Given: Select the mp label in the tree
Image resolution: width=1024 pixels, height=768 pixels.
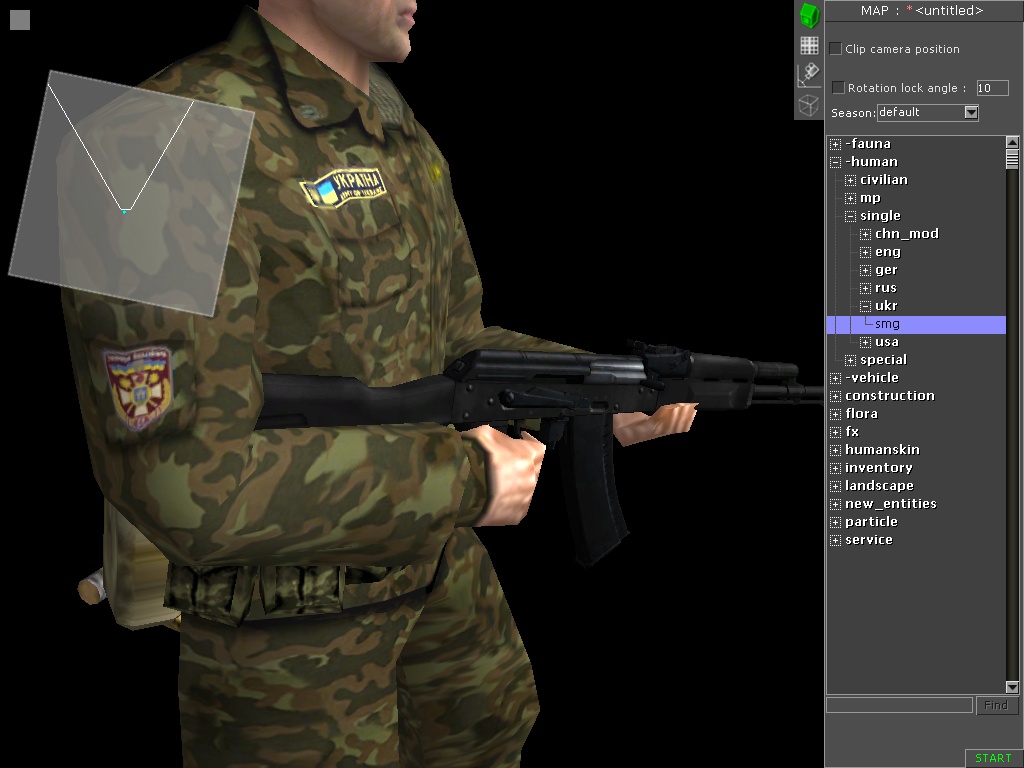Looking at the screenshot, I should [x=871, y=198].
